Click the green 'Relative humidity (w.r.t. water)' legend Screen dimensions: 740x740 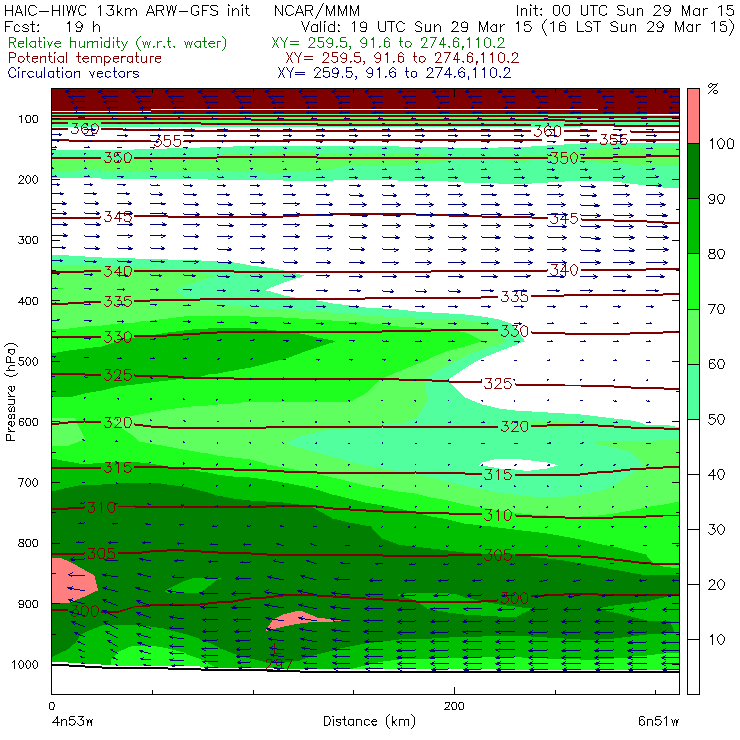tap(118, 43)
